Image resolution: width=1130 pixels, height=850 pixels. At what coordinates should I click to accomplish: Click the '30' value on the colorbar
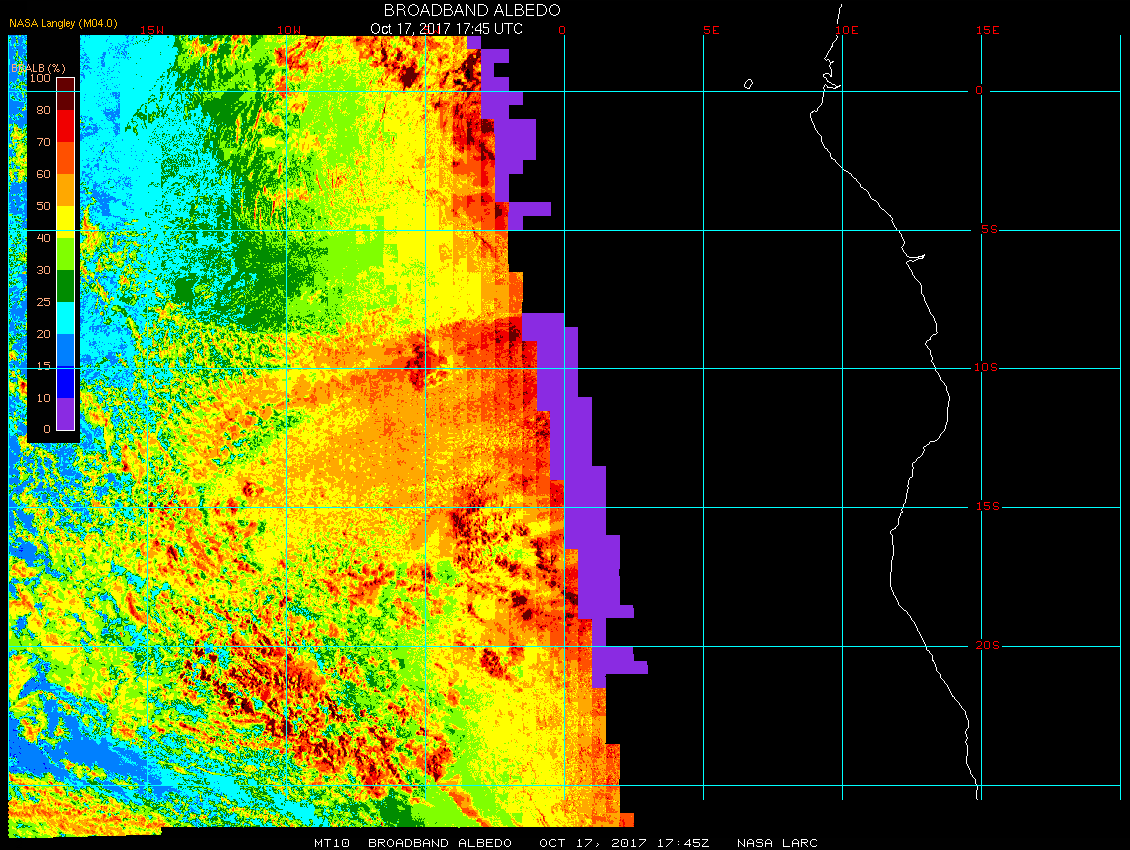pos(43,270)
